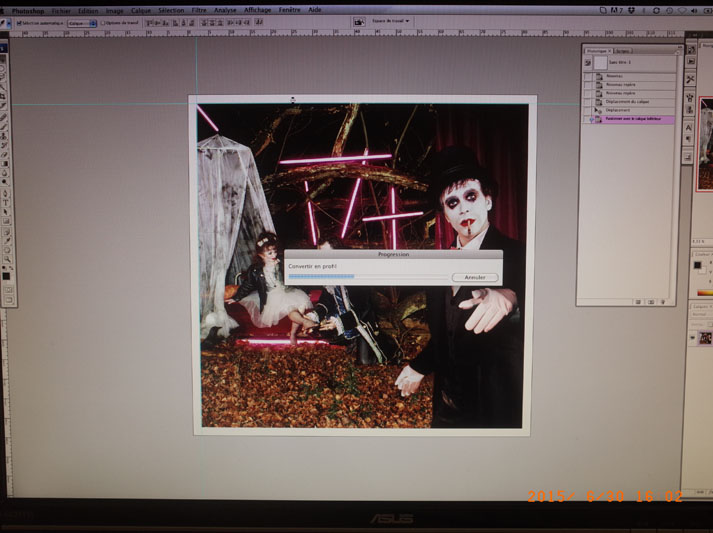Open the Brushes dock icon
Image resolution: width=713 pixels, height=533 pixels.
690,98
